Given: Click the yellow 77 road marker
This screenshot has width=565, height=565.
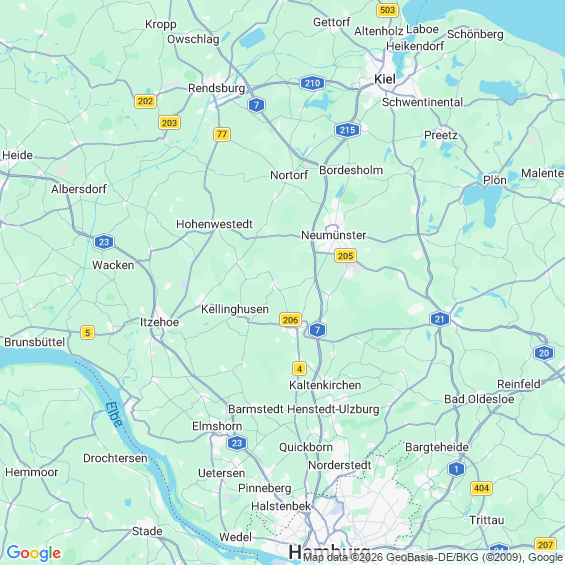Looking at the screenshot, I should click(x=222, y=134).
